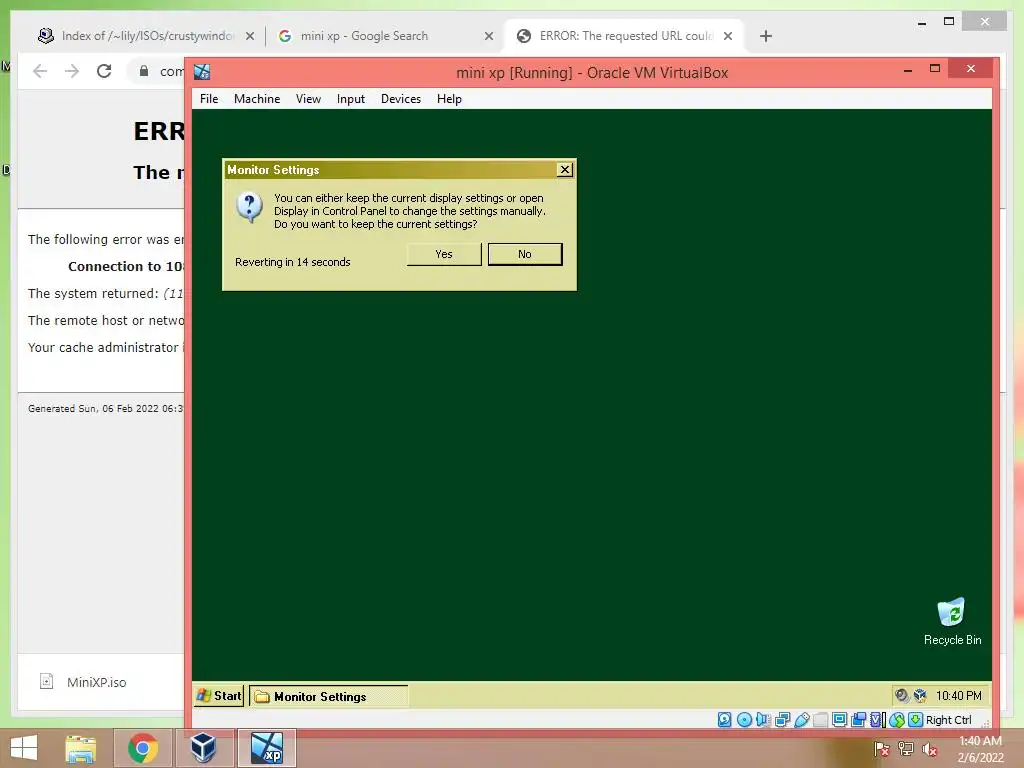Click the 'Reverting in 14 seconds' text
Image resolution: width=1024 pixels, height=768 pixels.
click(x=293, y=262)
